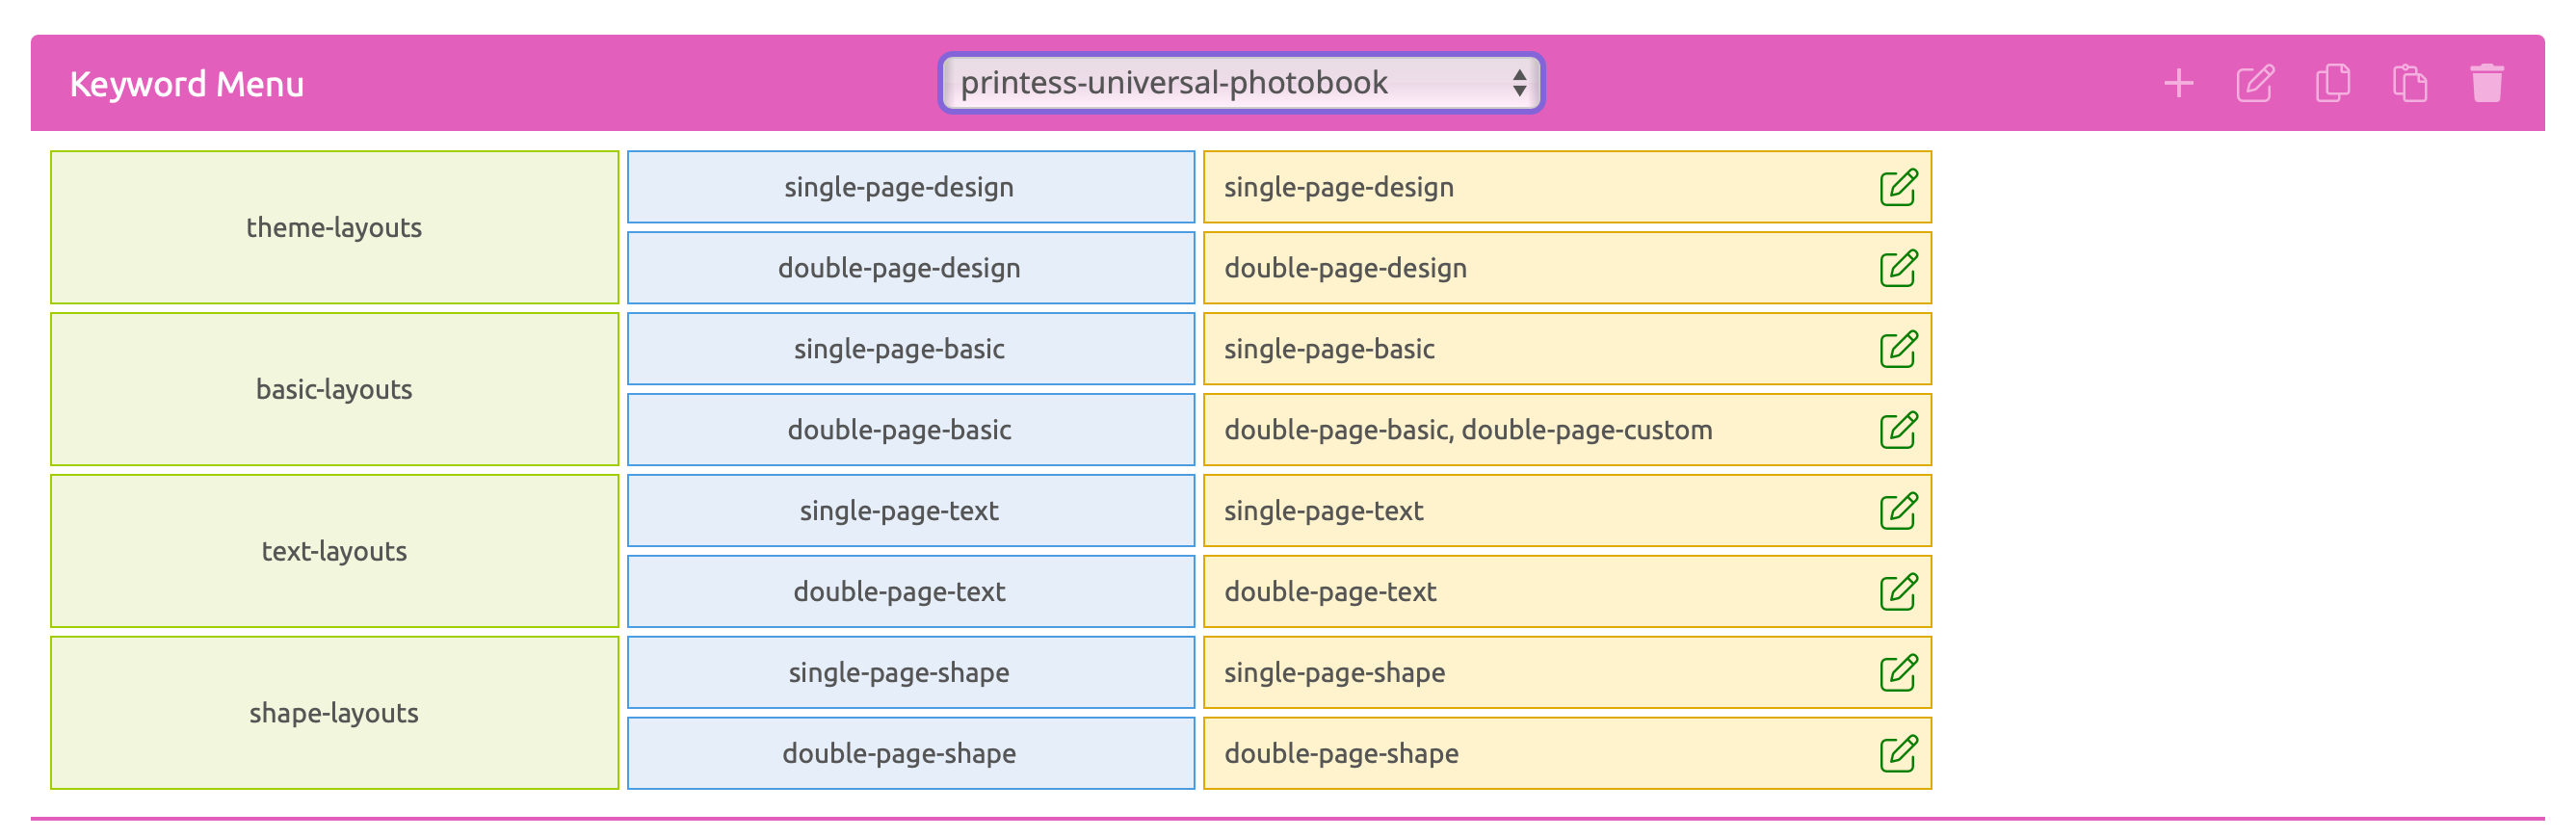Click the yellow single-page-basic keyword text
This screenshot has width=2576, height=838.
coord(1329,350)
